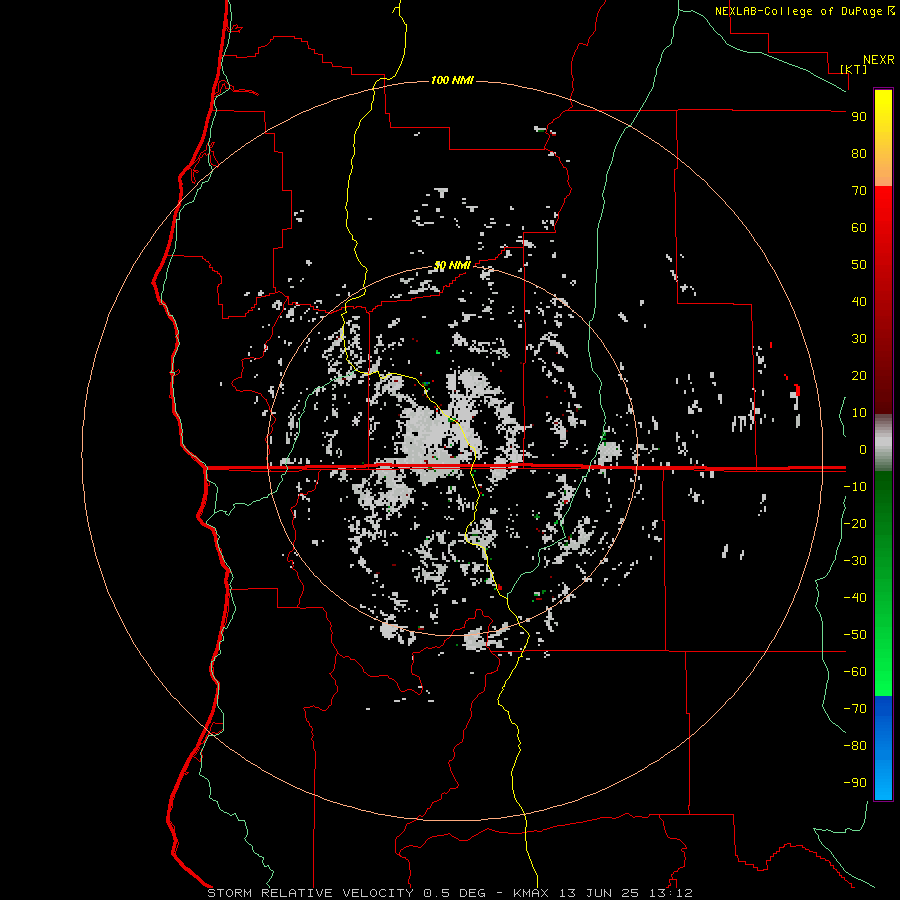Pick the green segment of the color bar
This screenshot has height=900, width=900.
(883, 584)
